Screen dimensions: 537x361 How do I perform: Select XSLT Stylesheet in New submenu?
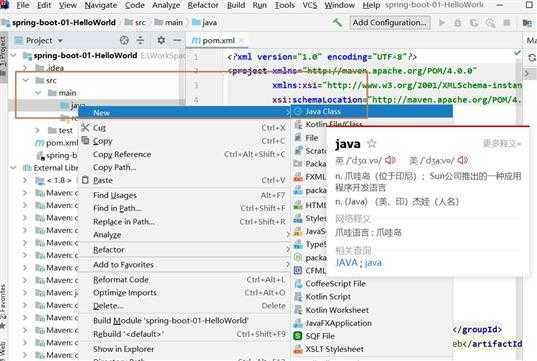coord(372,349)
